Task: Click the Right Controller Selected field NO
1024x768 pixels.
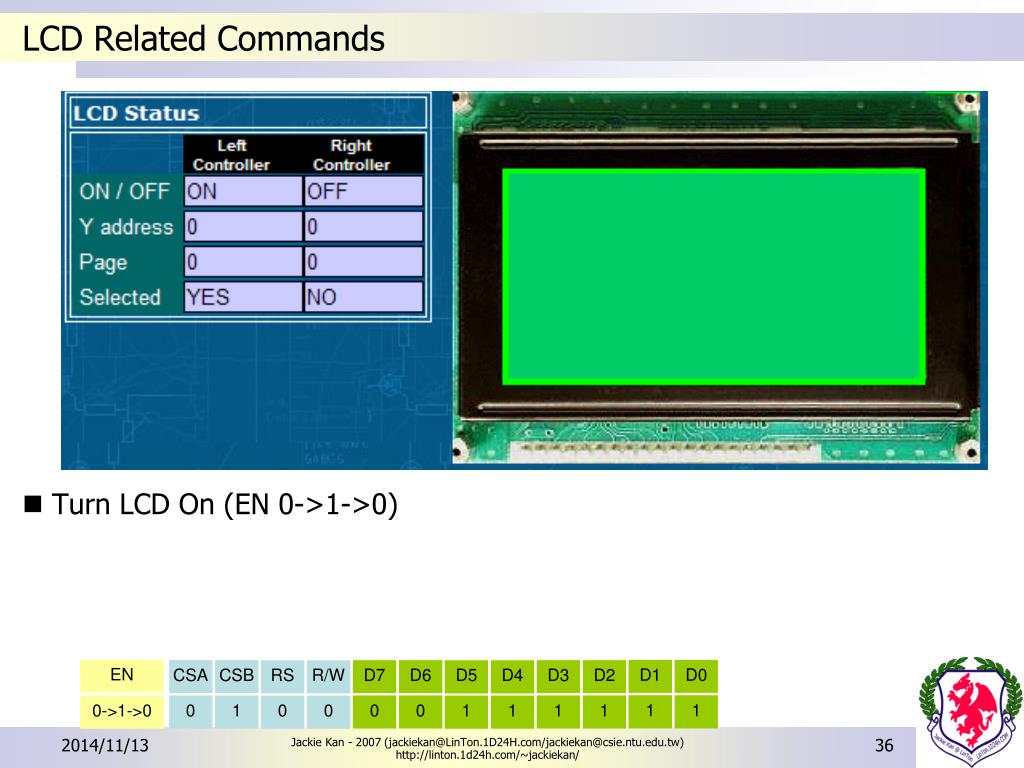Action: tap(364, 297)
